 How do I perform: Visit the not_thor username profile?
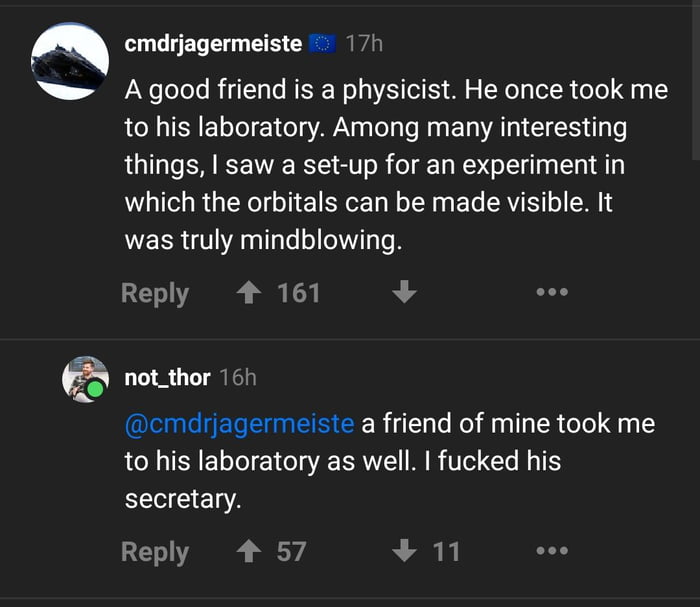(x=167, y=377)
